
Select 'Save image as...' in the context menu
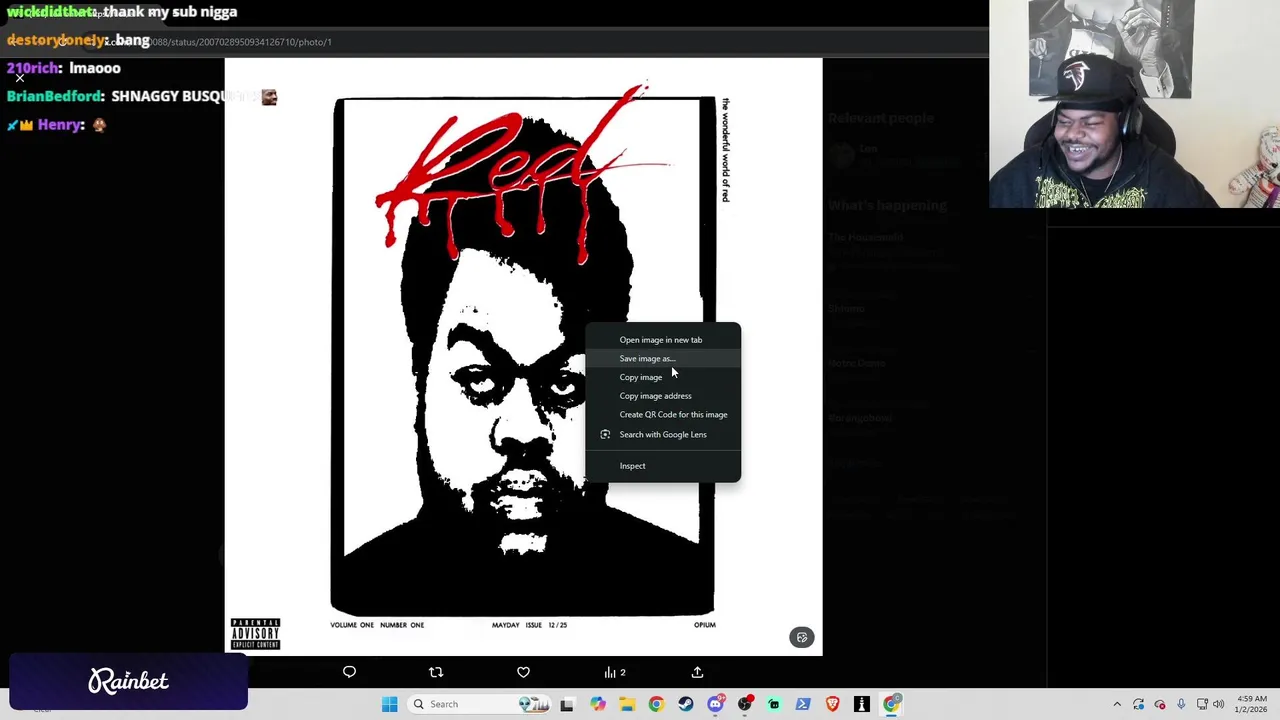point(662,358)
